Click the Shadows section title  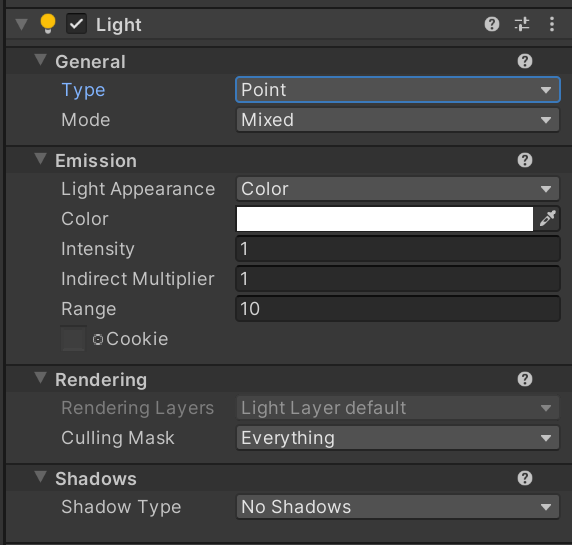pyautogui.click(x=96, y=479)
